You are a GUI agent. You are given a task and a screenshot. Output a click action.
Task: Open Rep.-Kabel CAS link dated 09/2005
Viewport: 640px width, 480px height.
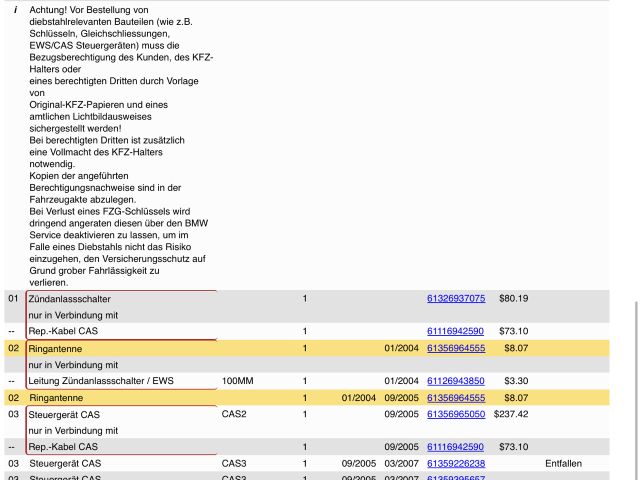tap(455, 447)
